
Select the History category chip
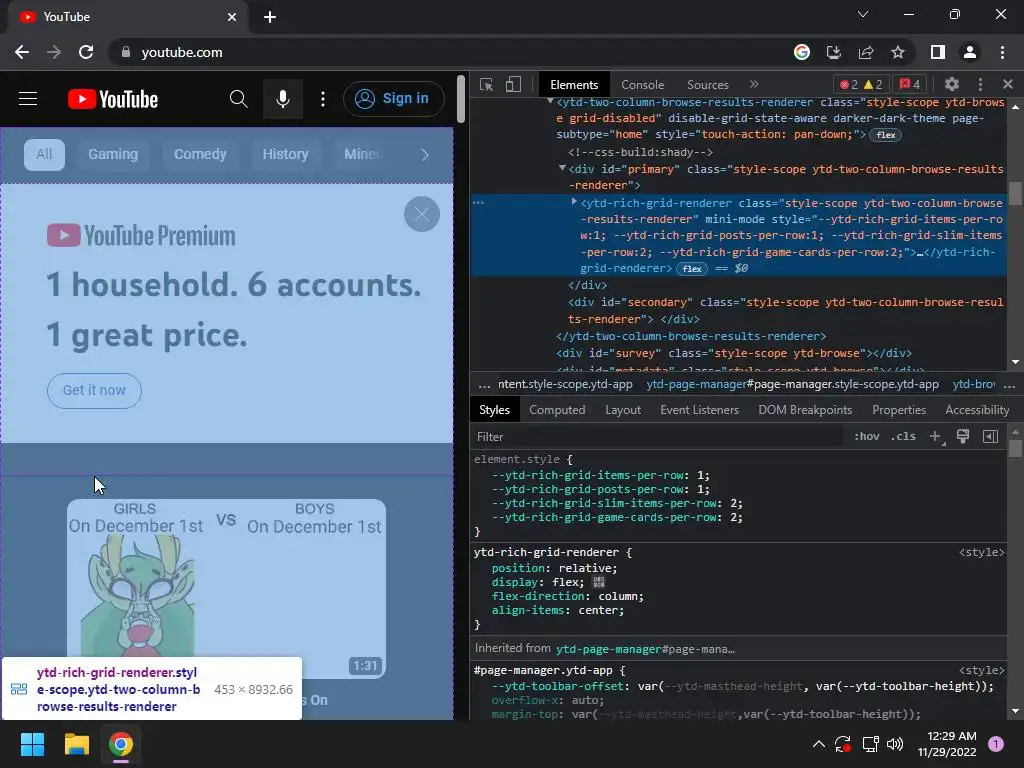pos(285,155)
